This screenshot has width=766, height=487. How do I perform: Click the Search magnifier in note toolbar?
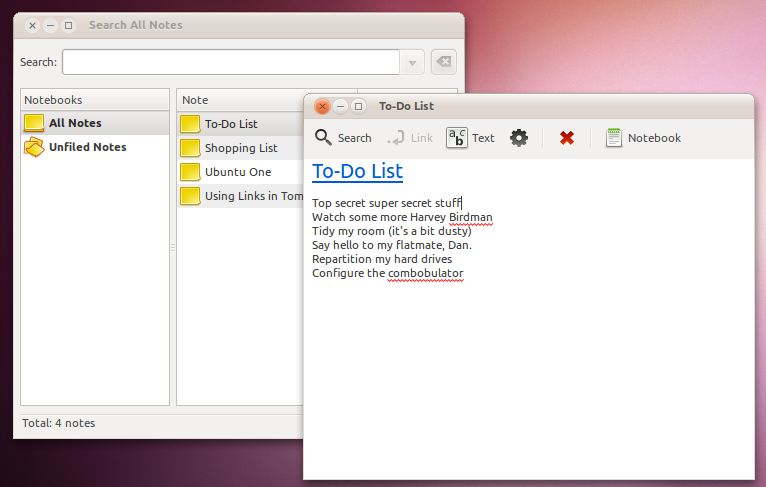click(x=324, y=138)
